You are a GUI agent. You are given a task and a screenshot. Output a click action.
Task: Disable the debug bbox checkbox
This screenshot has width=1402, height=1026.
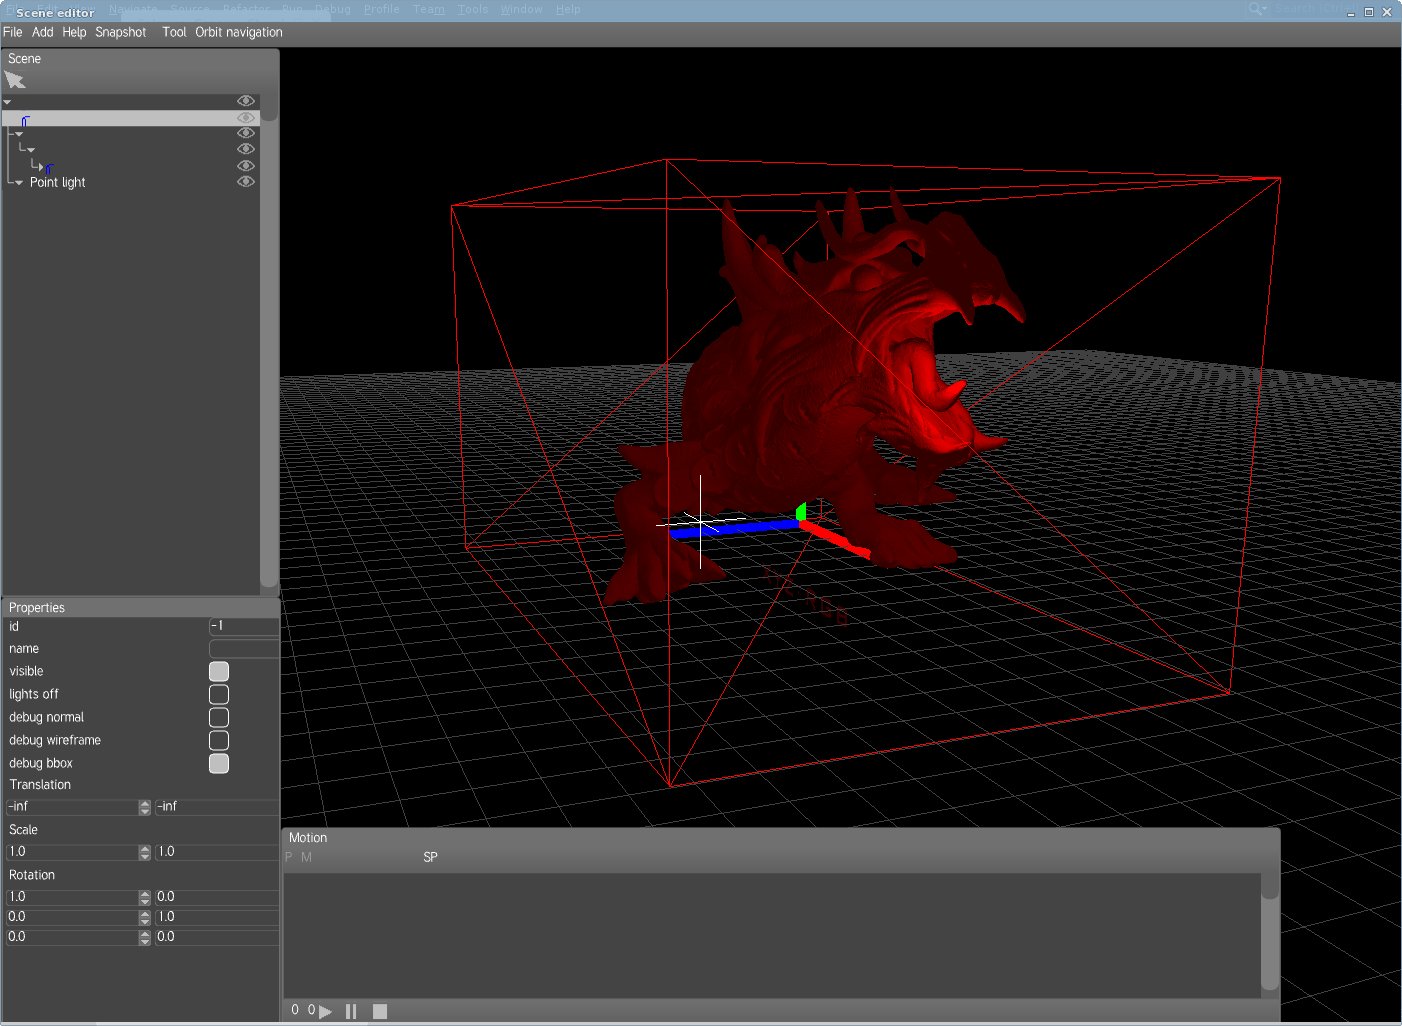pyautogui.click(x=219, y=763)
